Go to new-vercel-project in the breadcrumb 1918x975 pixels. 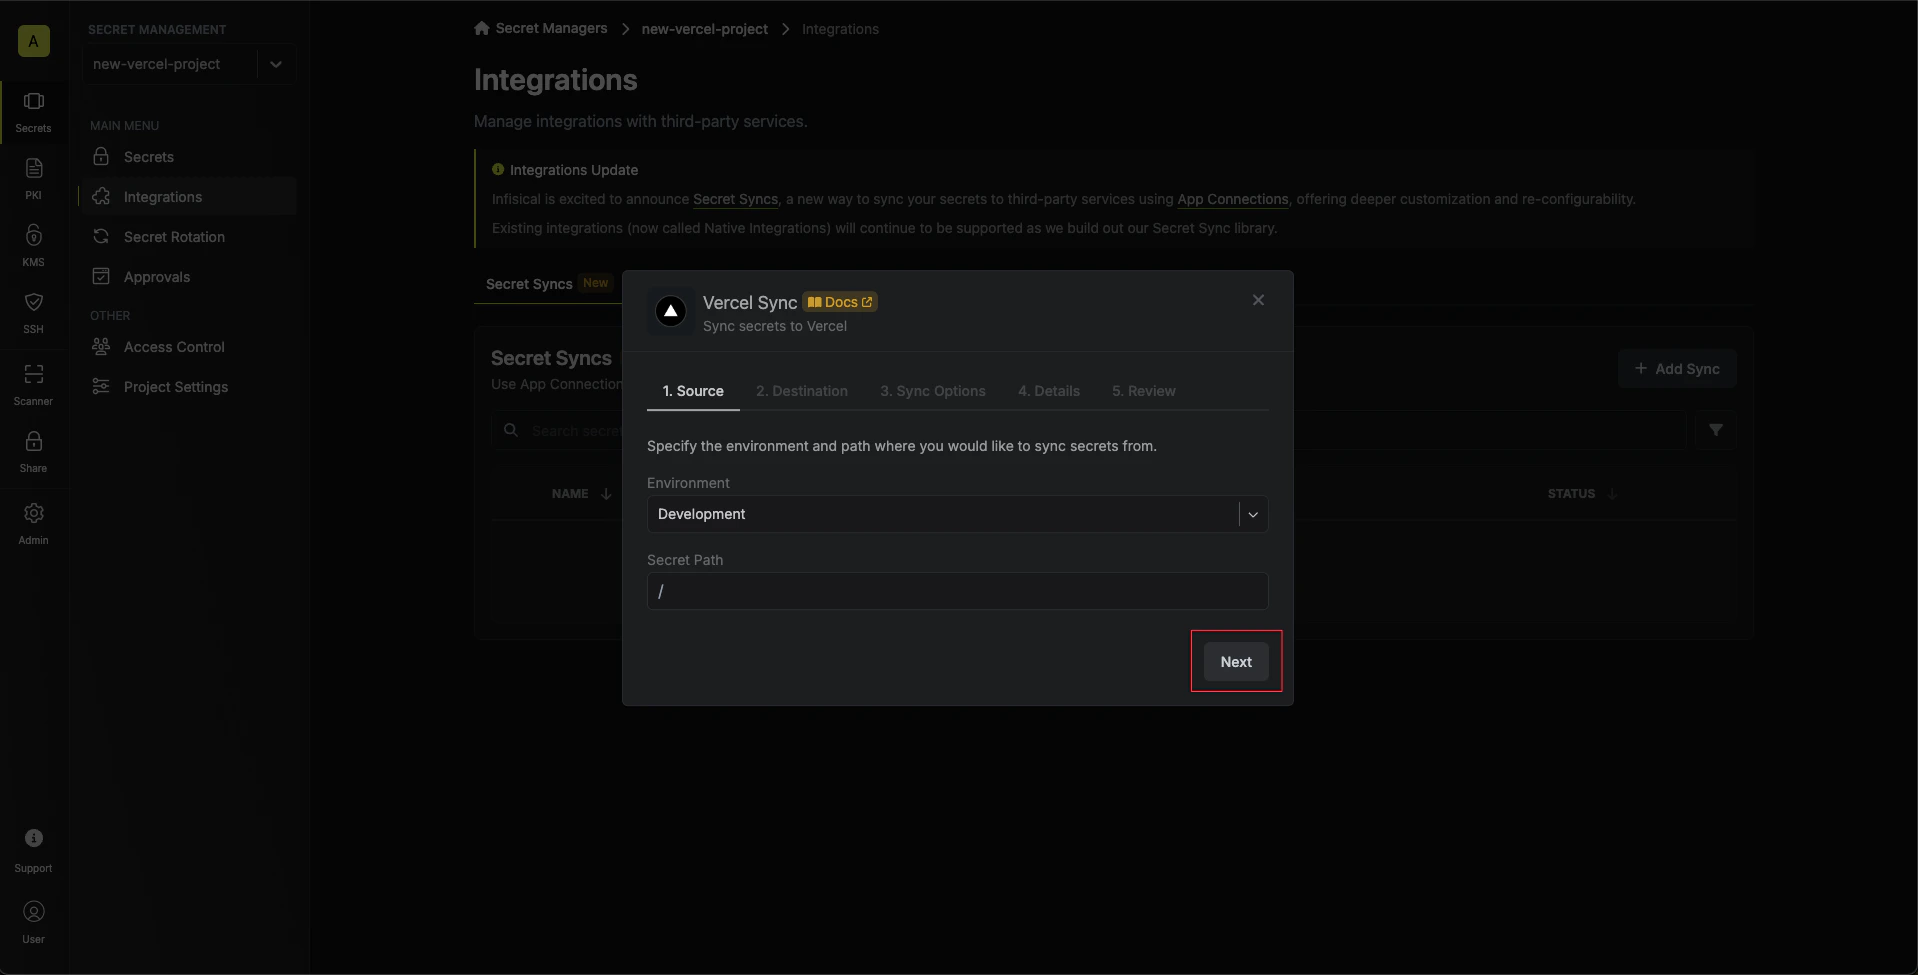(704, 29)
